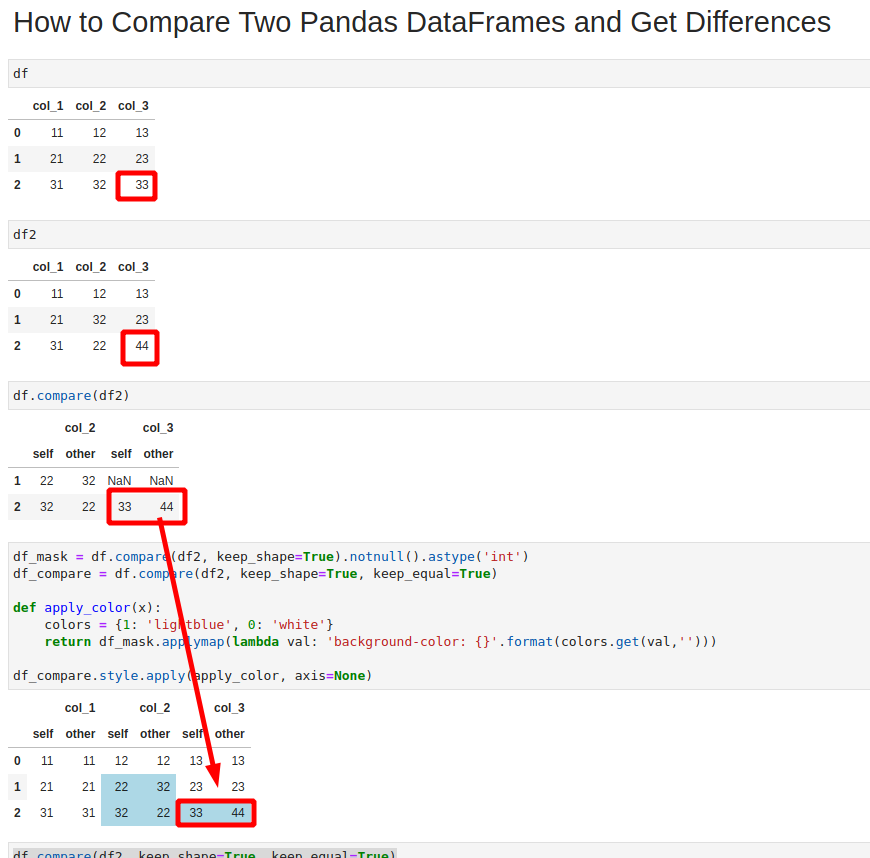This screenshot has height=858, width=870.
Task: Click the col_3 column header of df table
Action: point(133,105)
